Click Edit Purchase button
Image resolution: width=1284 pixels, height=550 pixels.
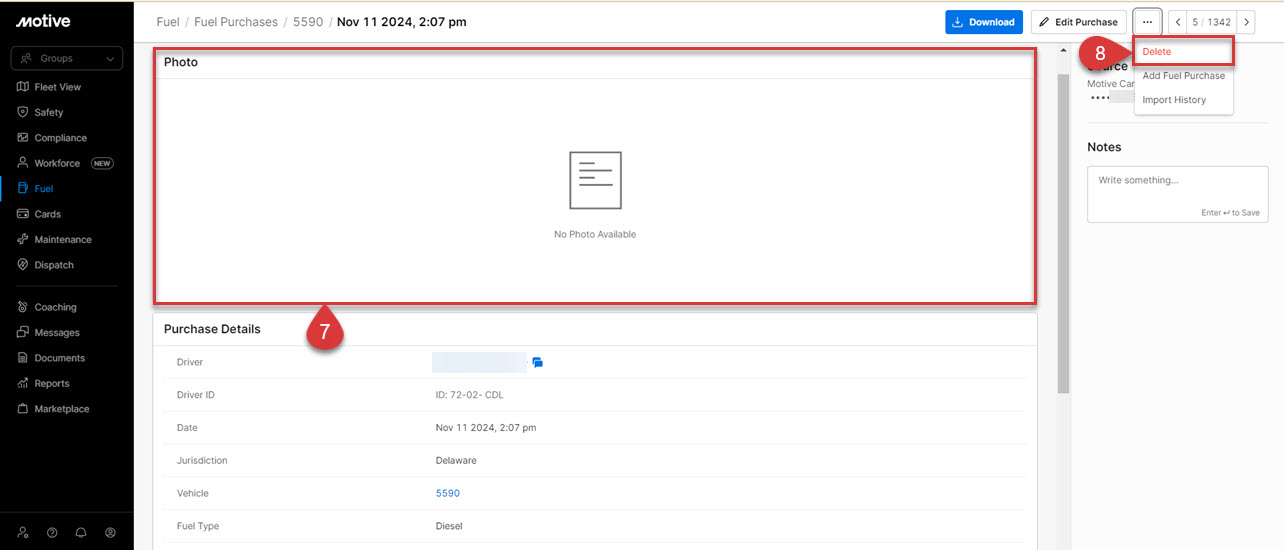[1079, 22]
